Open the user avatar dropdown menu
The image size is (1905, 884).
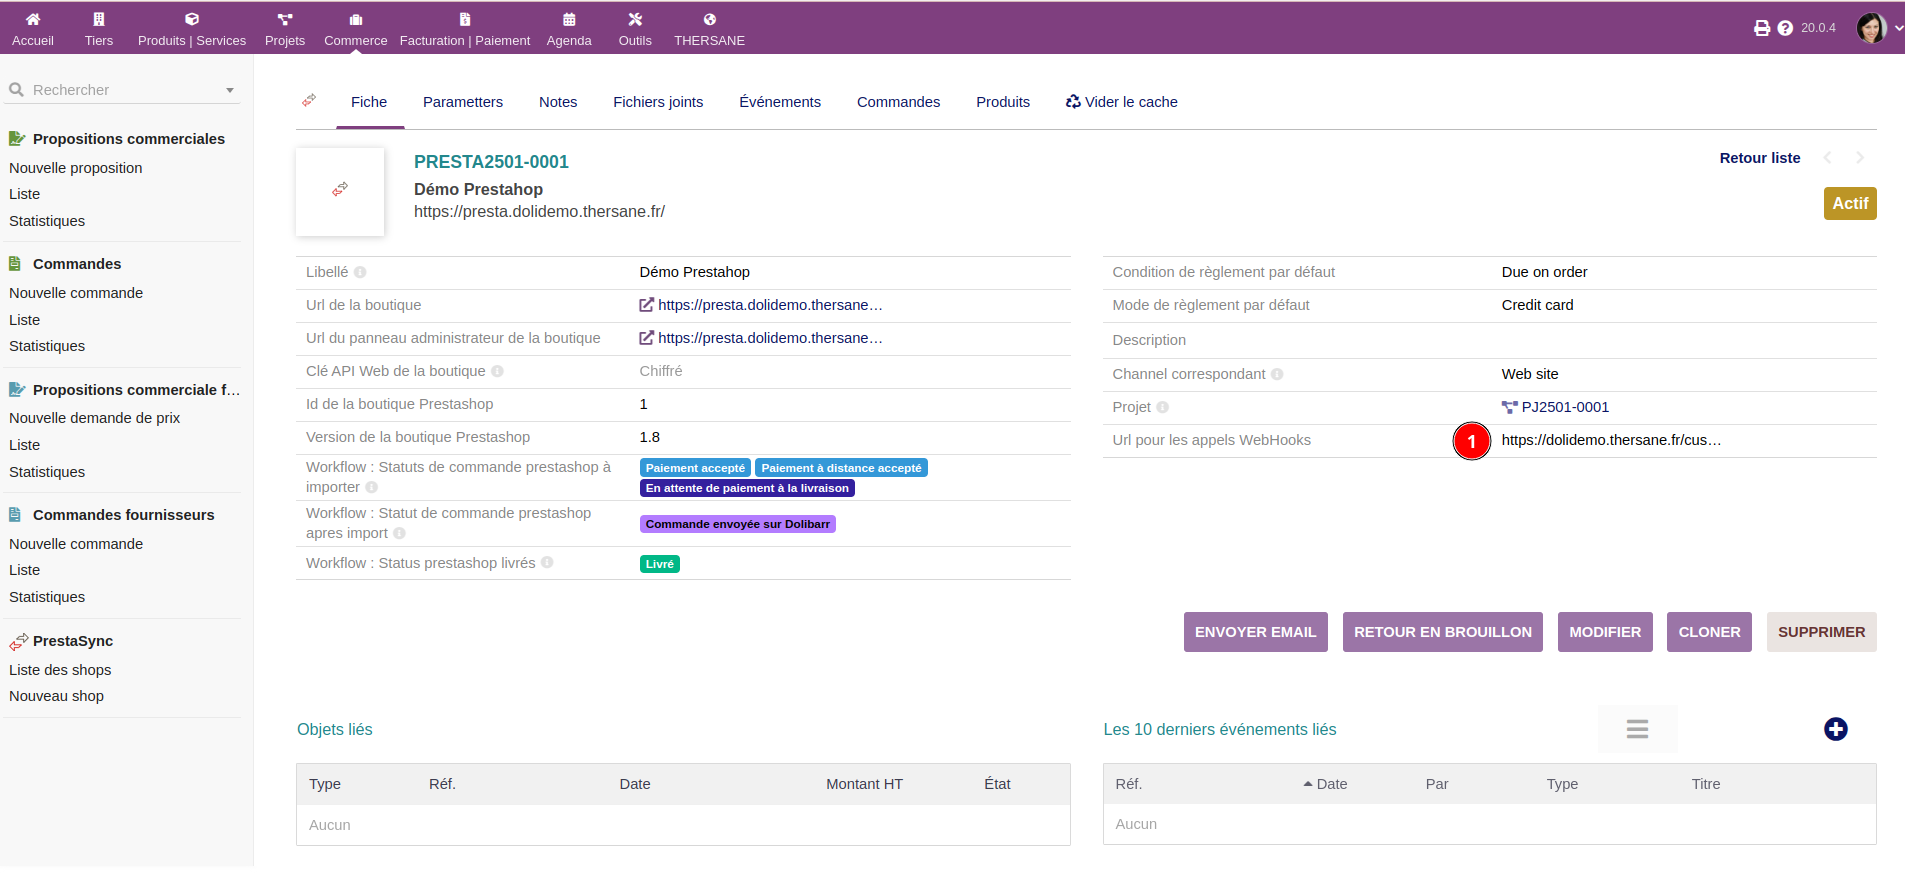[x=1878, y=28]
